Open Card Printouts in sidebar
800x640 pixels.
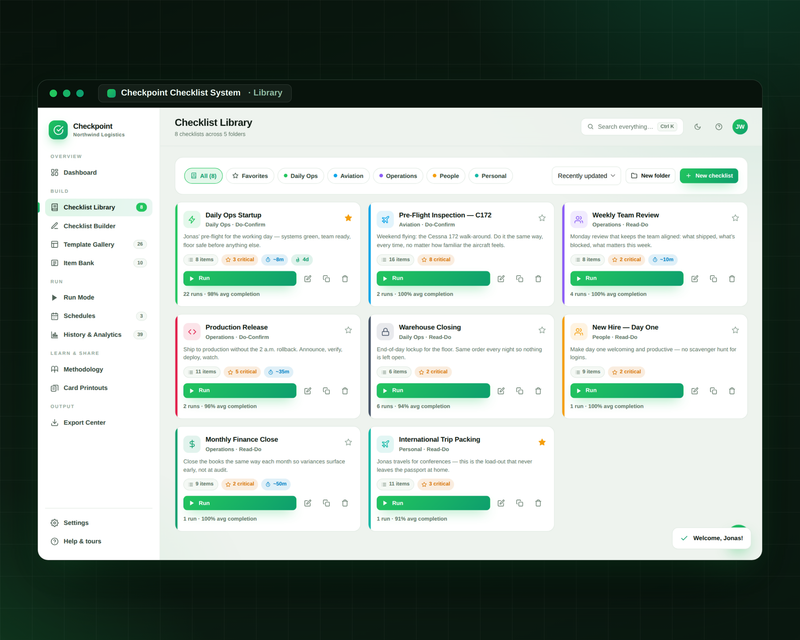point(98,388)
